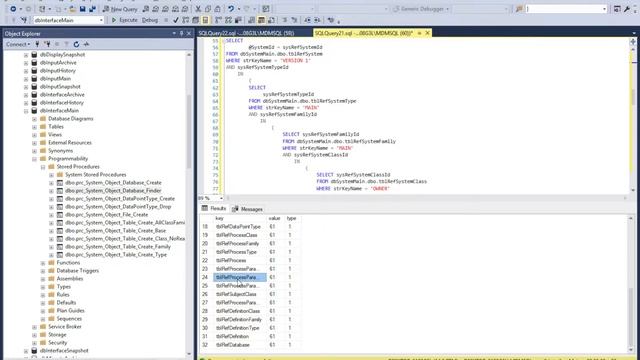The image size is (640, 360).
Task: Refresh the Object Explorer tree
Action: (x=76, y=44)
